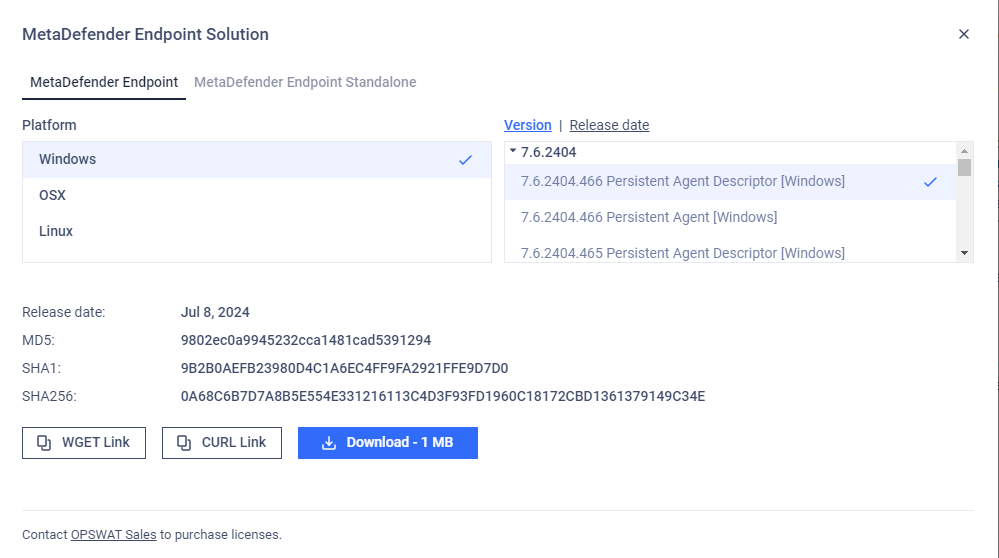Select Linux platform
999x558 pixels.
pyautogui.click(x=257, y=231)
